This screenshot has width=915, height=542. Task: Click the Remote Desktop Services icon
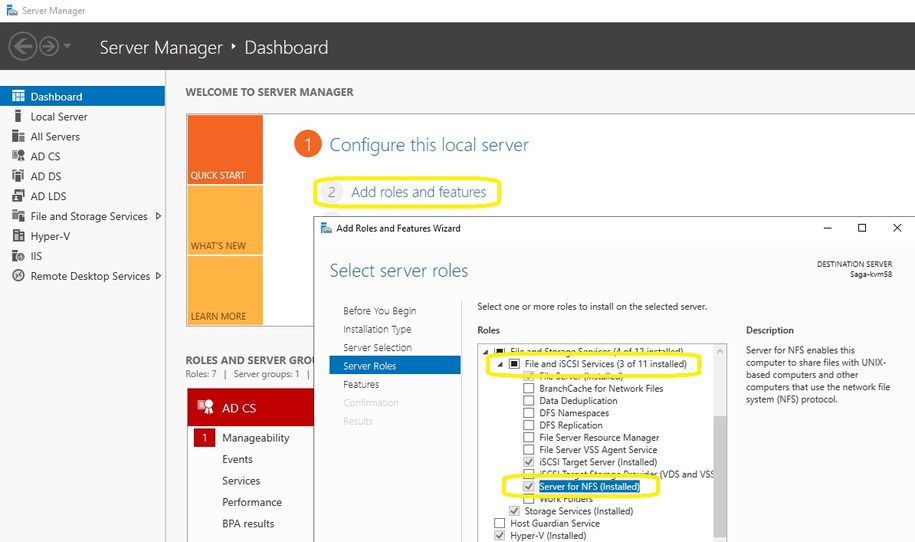click(18, 275)
